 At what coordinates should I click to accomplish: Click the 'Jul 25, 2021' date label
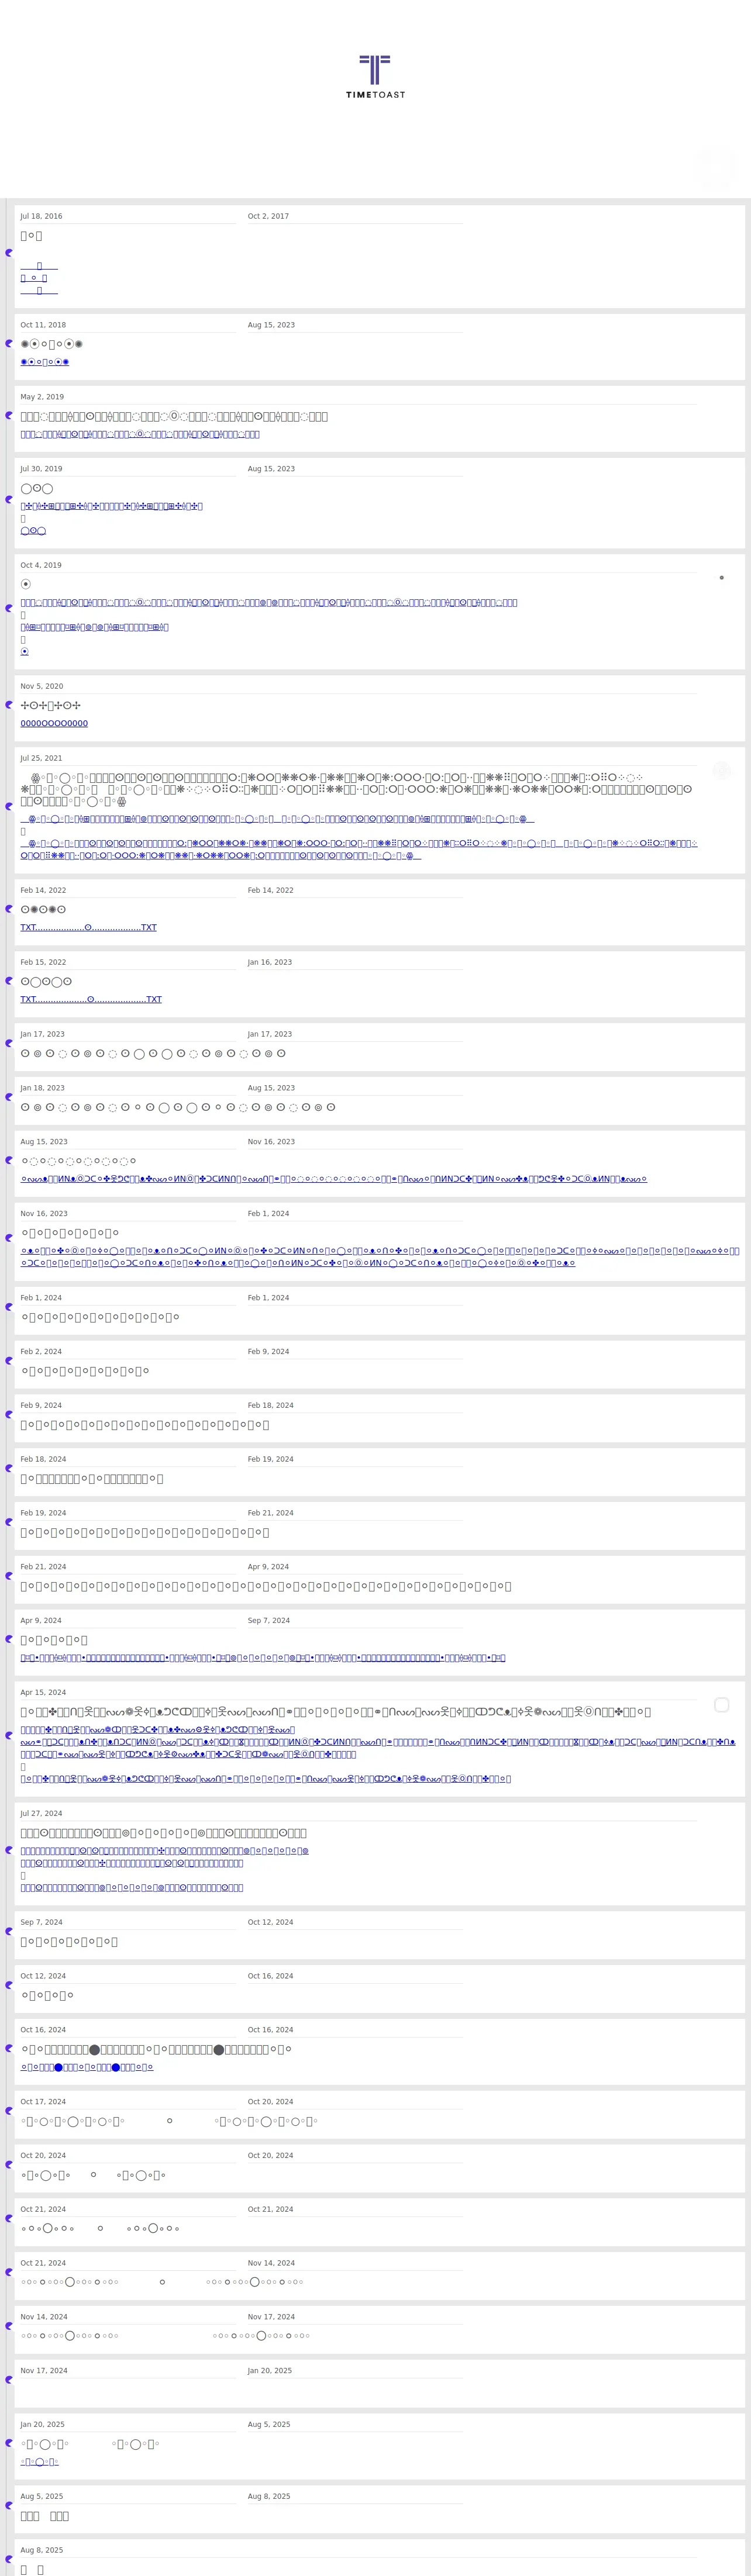(41, 758)
